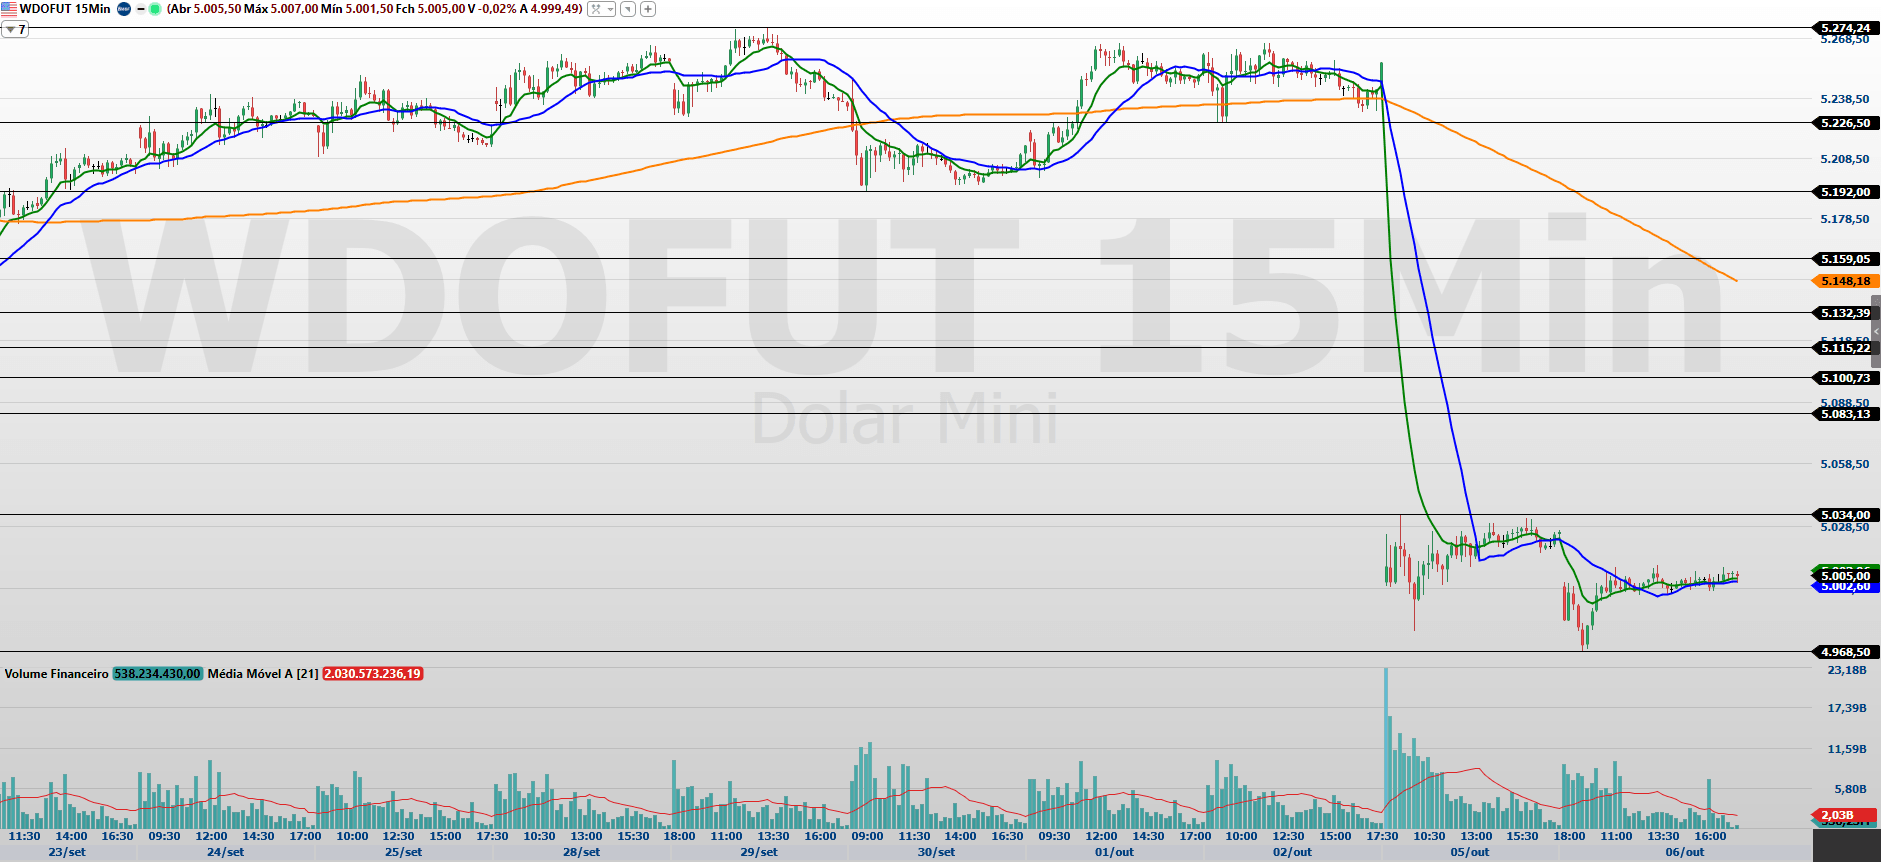Click the teal volume value 538.234.430,00
1881x862 pixels.
pyautogui.click(x=158, y=674)
